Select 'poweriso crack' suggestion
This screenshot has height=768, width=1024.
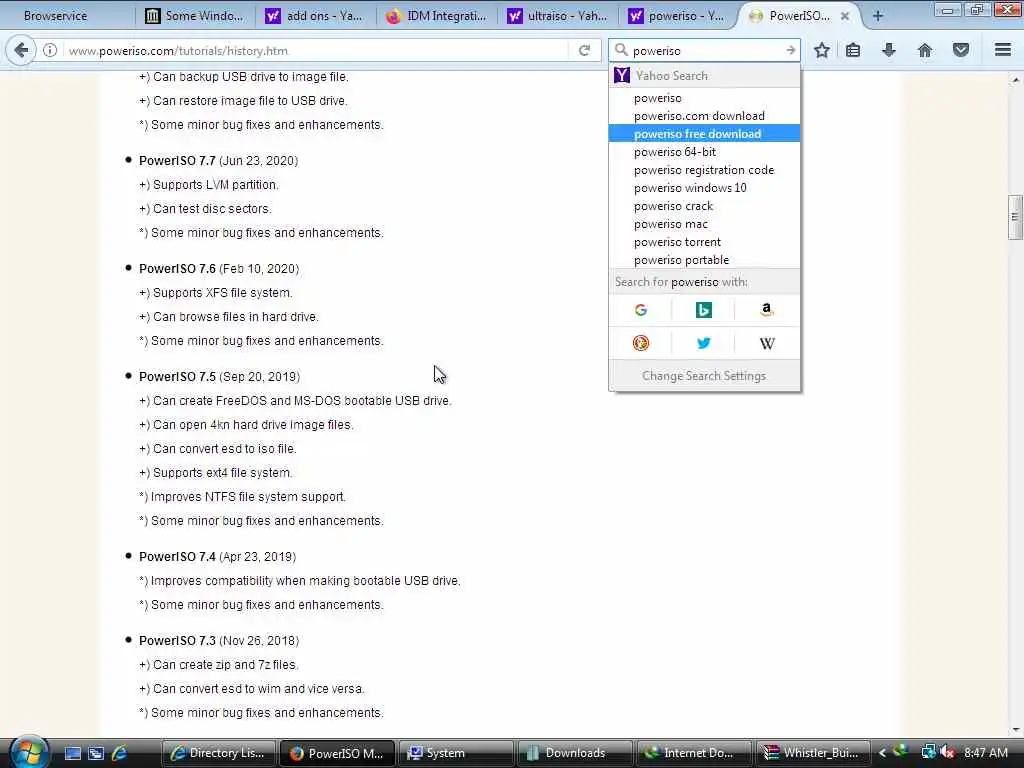tap(704, 206)
